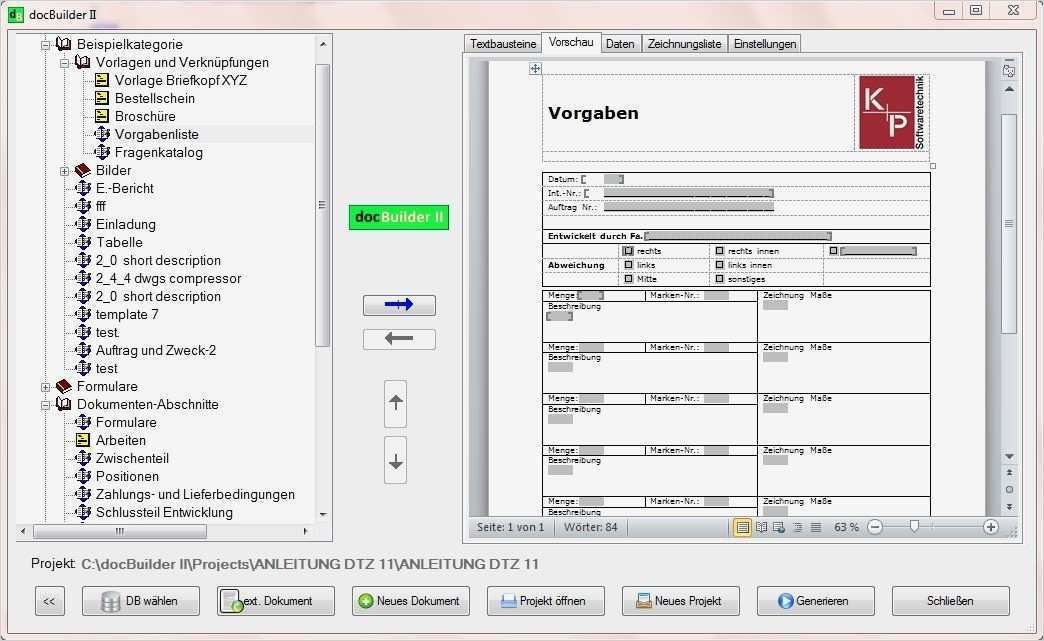Select 2_4_4 dwgs compressor tree item

(x=168, y=278)
